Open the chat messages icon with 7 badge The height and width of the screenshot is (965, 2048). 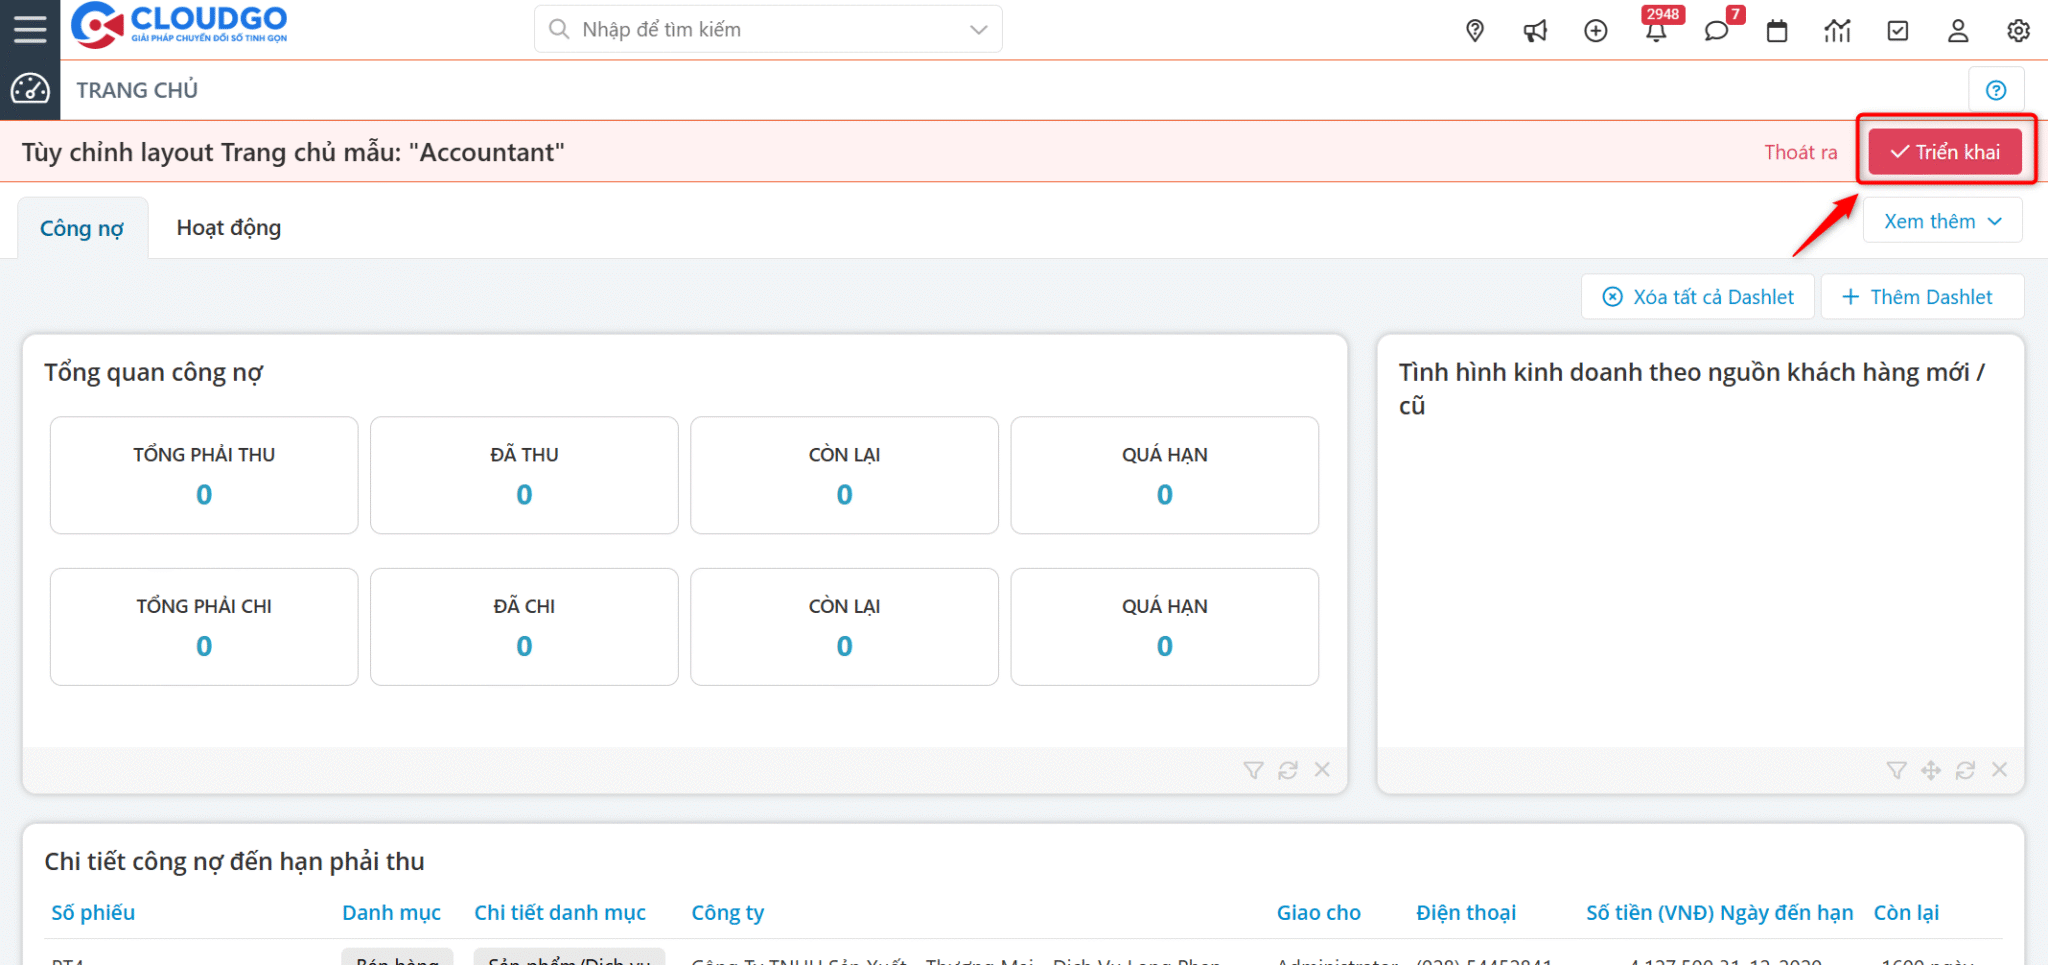(x=1717, y=31)
